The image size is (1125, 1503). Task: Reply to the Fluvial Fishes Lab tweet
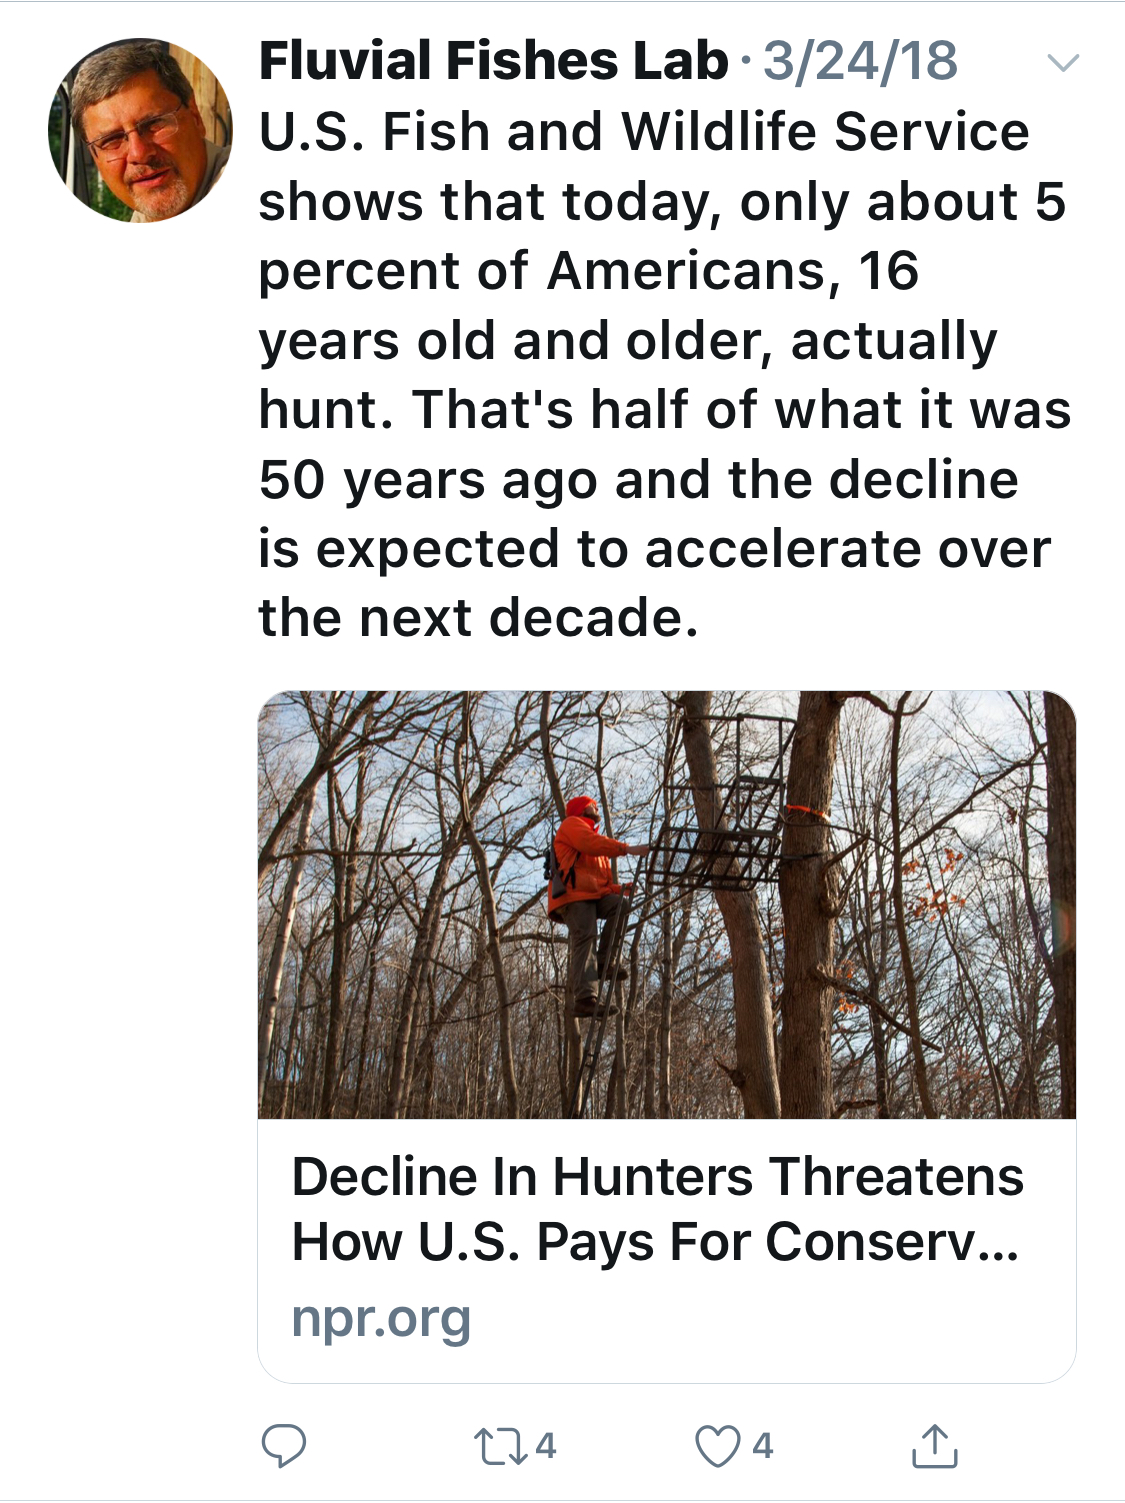[x=283, y=1446]
